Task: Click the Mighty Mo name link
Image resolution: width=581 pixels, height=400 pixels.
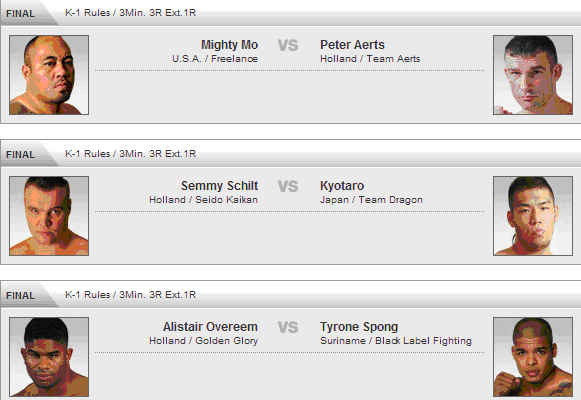Action: click(229, 45)
